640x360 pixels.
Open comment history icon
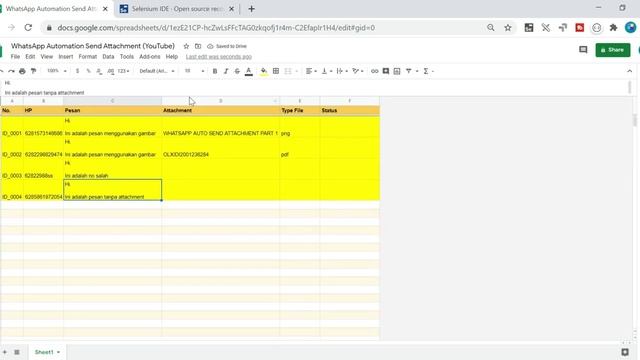(x=583, y=50)
